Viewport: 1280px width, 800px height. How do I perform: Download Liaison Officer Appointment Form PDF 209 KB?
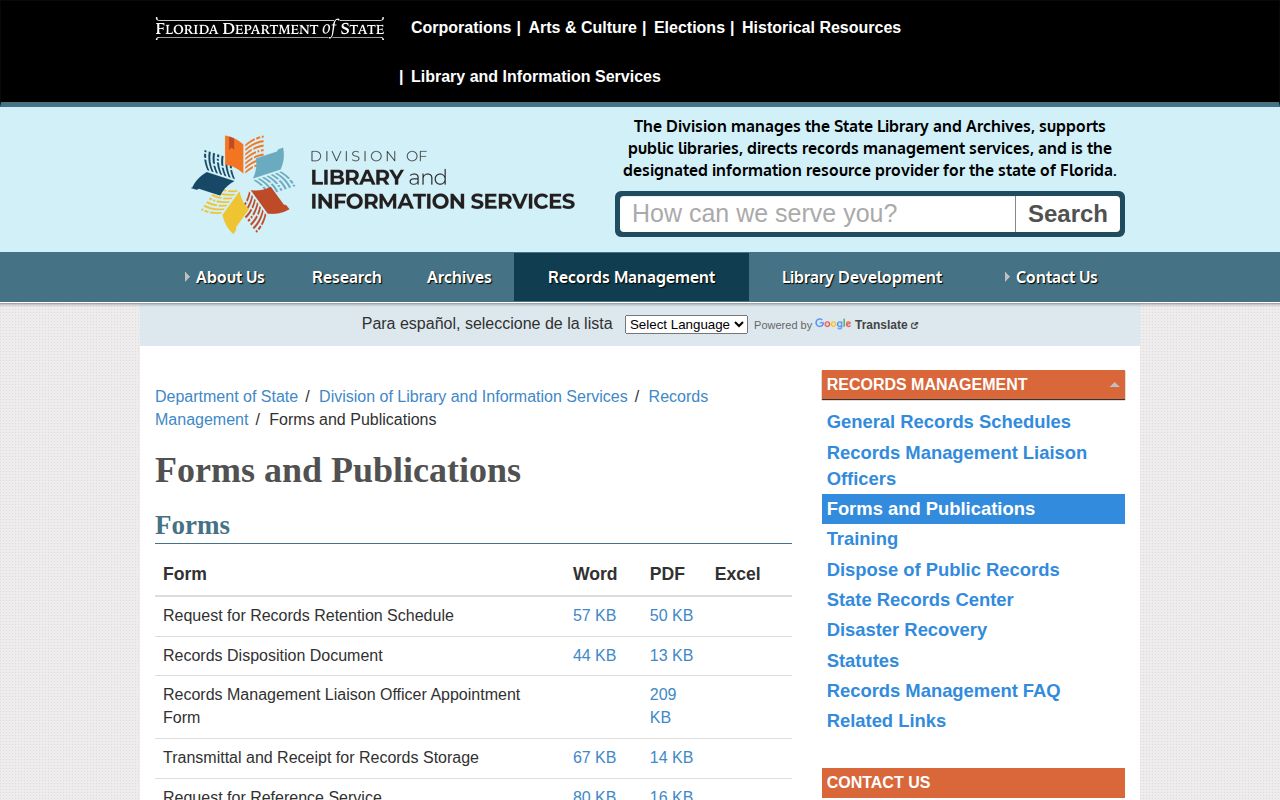coord(663,706)
